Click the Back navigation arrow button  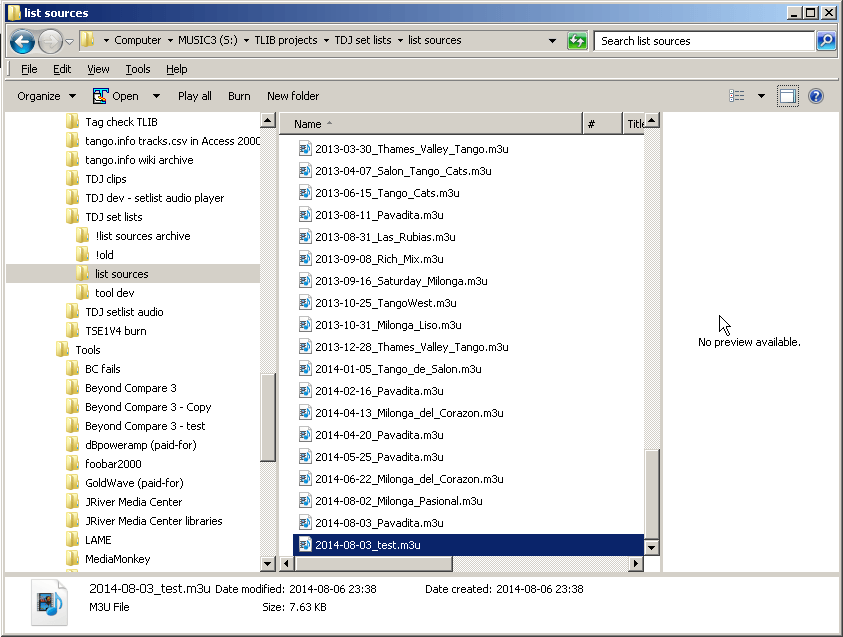[x=23, y=41]
